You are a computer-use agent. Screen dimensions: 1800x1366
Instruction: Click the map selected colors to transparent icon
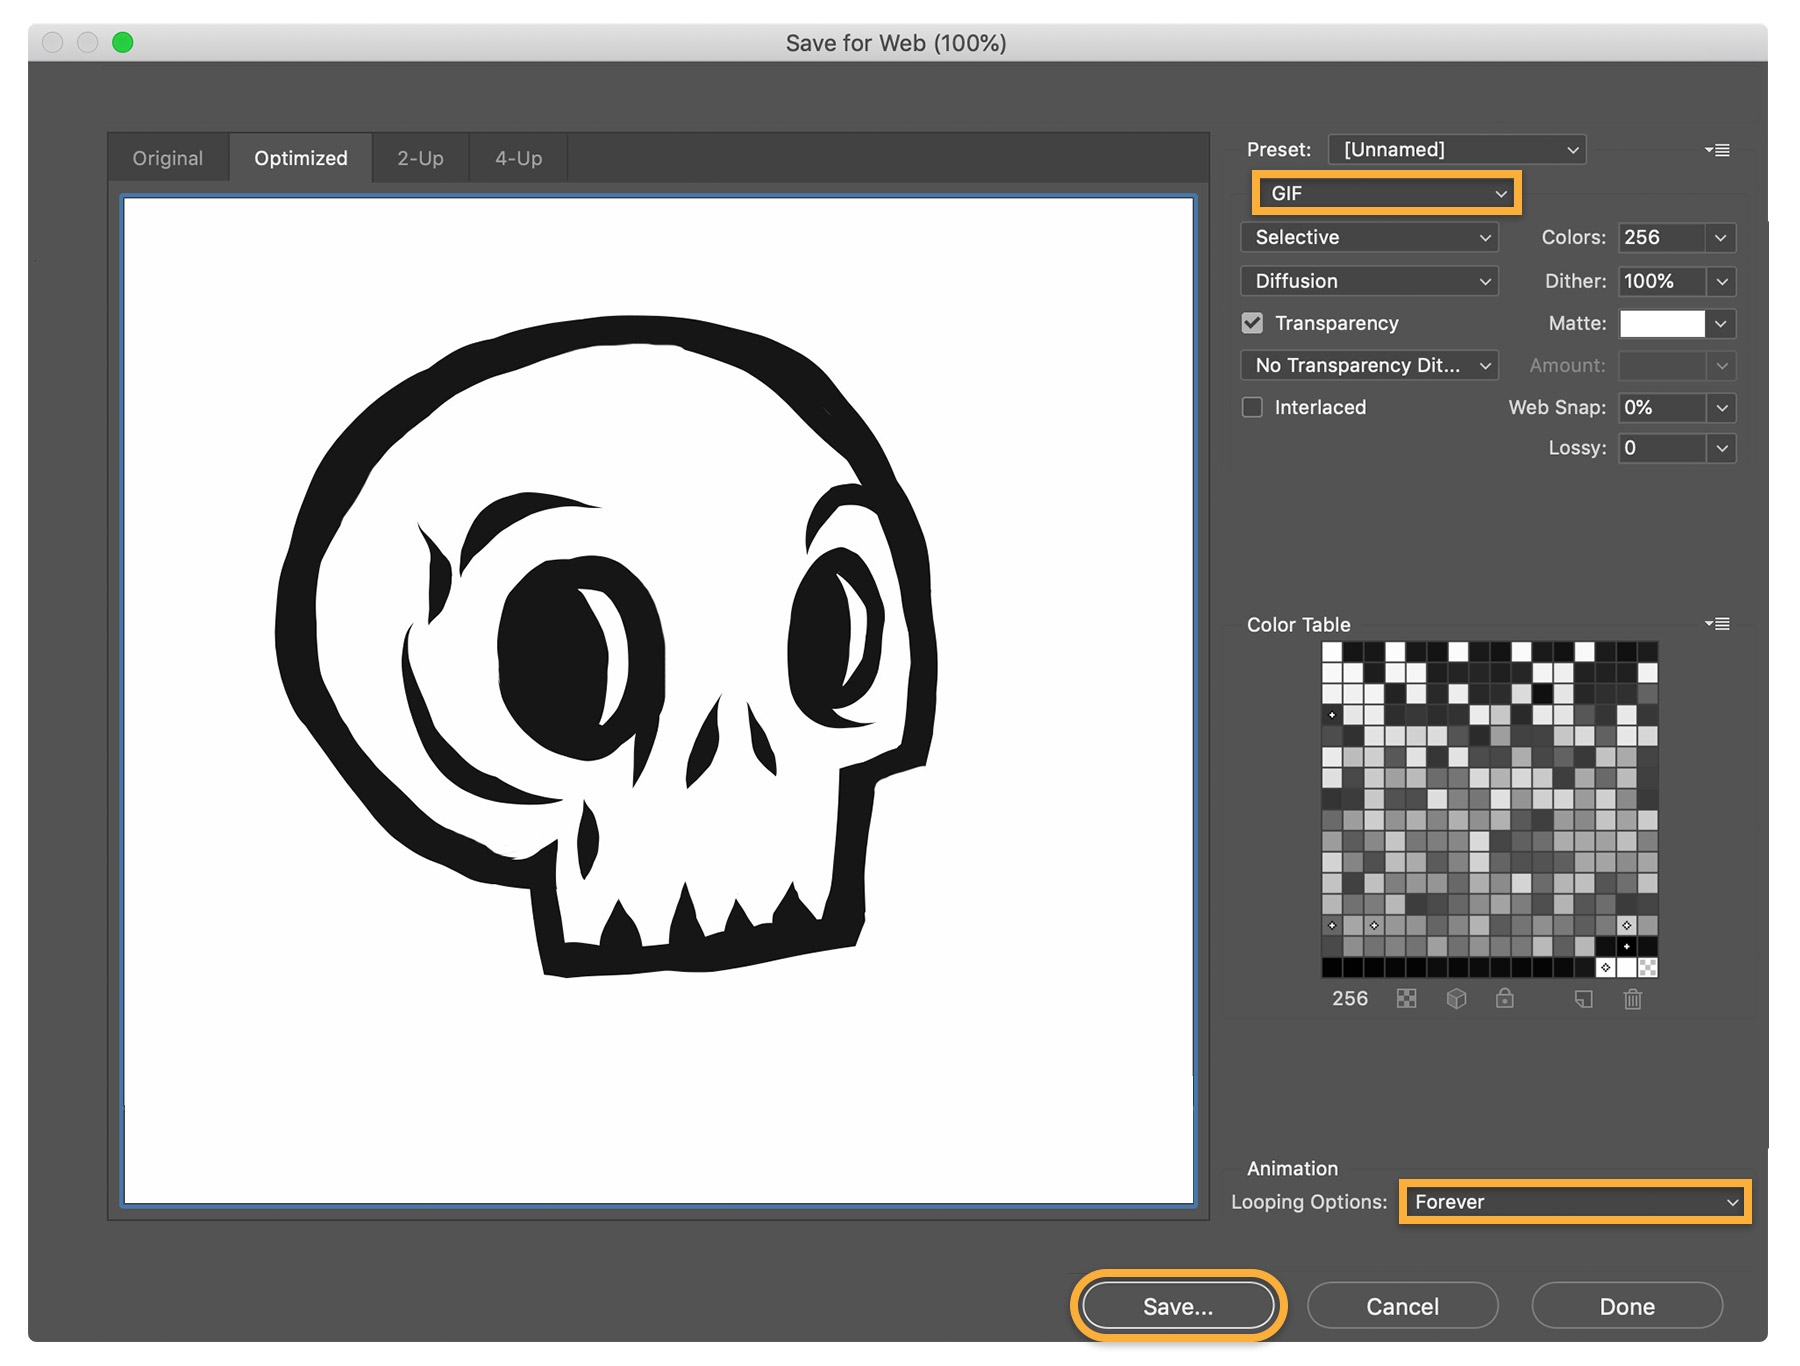pyautogui.click(x=1406, y=999)
